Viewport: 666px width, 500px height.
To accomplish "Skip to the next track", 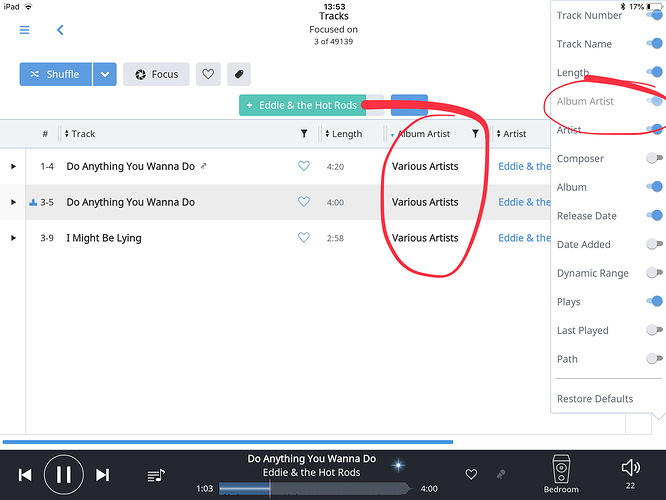I will [102, 475].
